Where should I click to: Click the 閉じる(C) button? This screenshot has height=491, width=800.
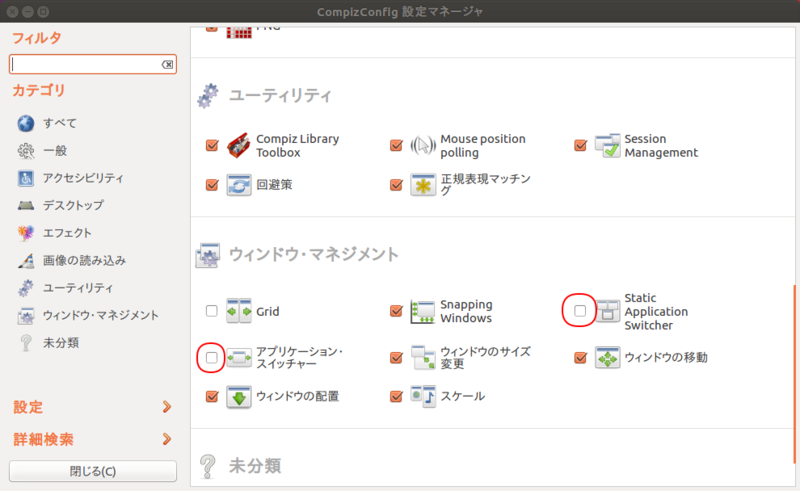click(93, 471)
